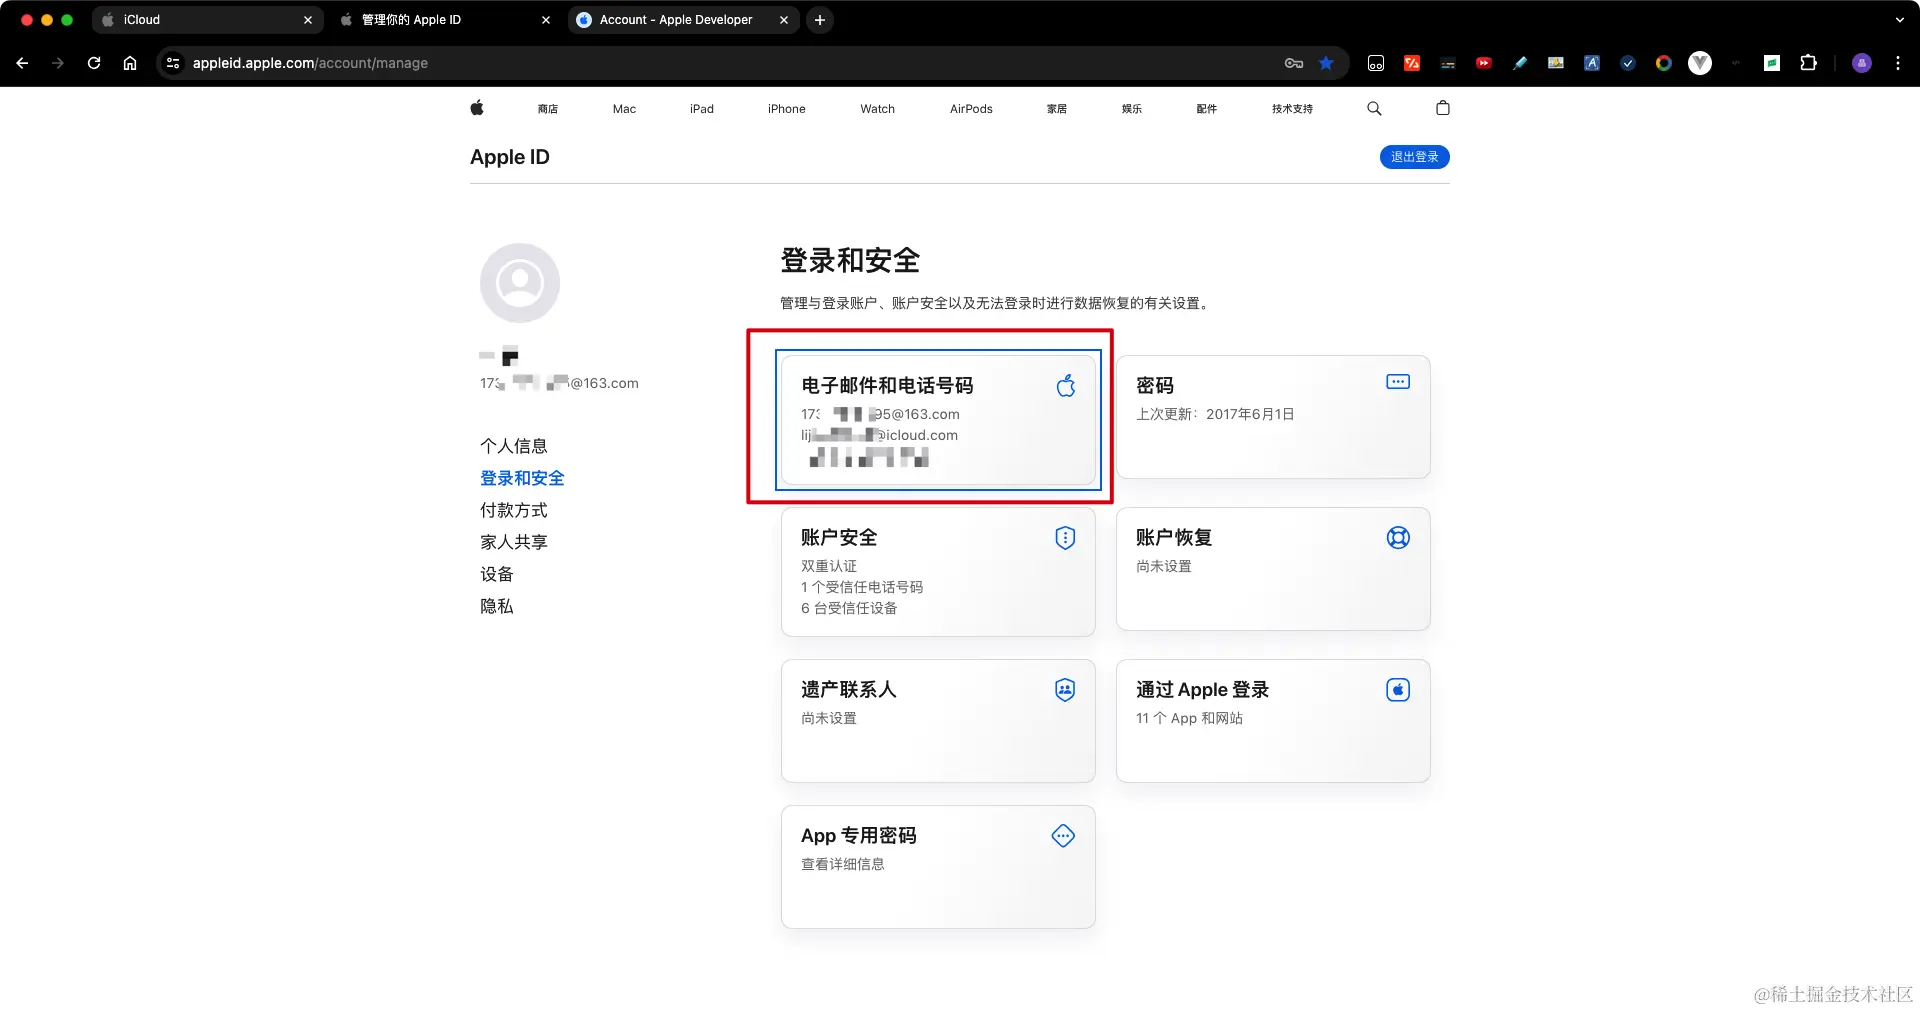Click the Apple ID page heading

pyautogui.click(x=510, y=157)
